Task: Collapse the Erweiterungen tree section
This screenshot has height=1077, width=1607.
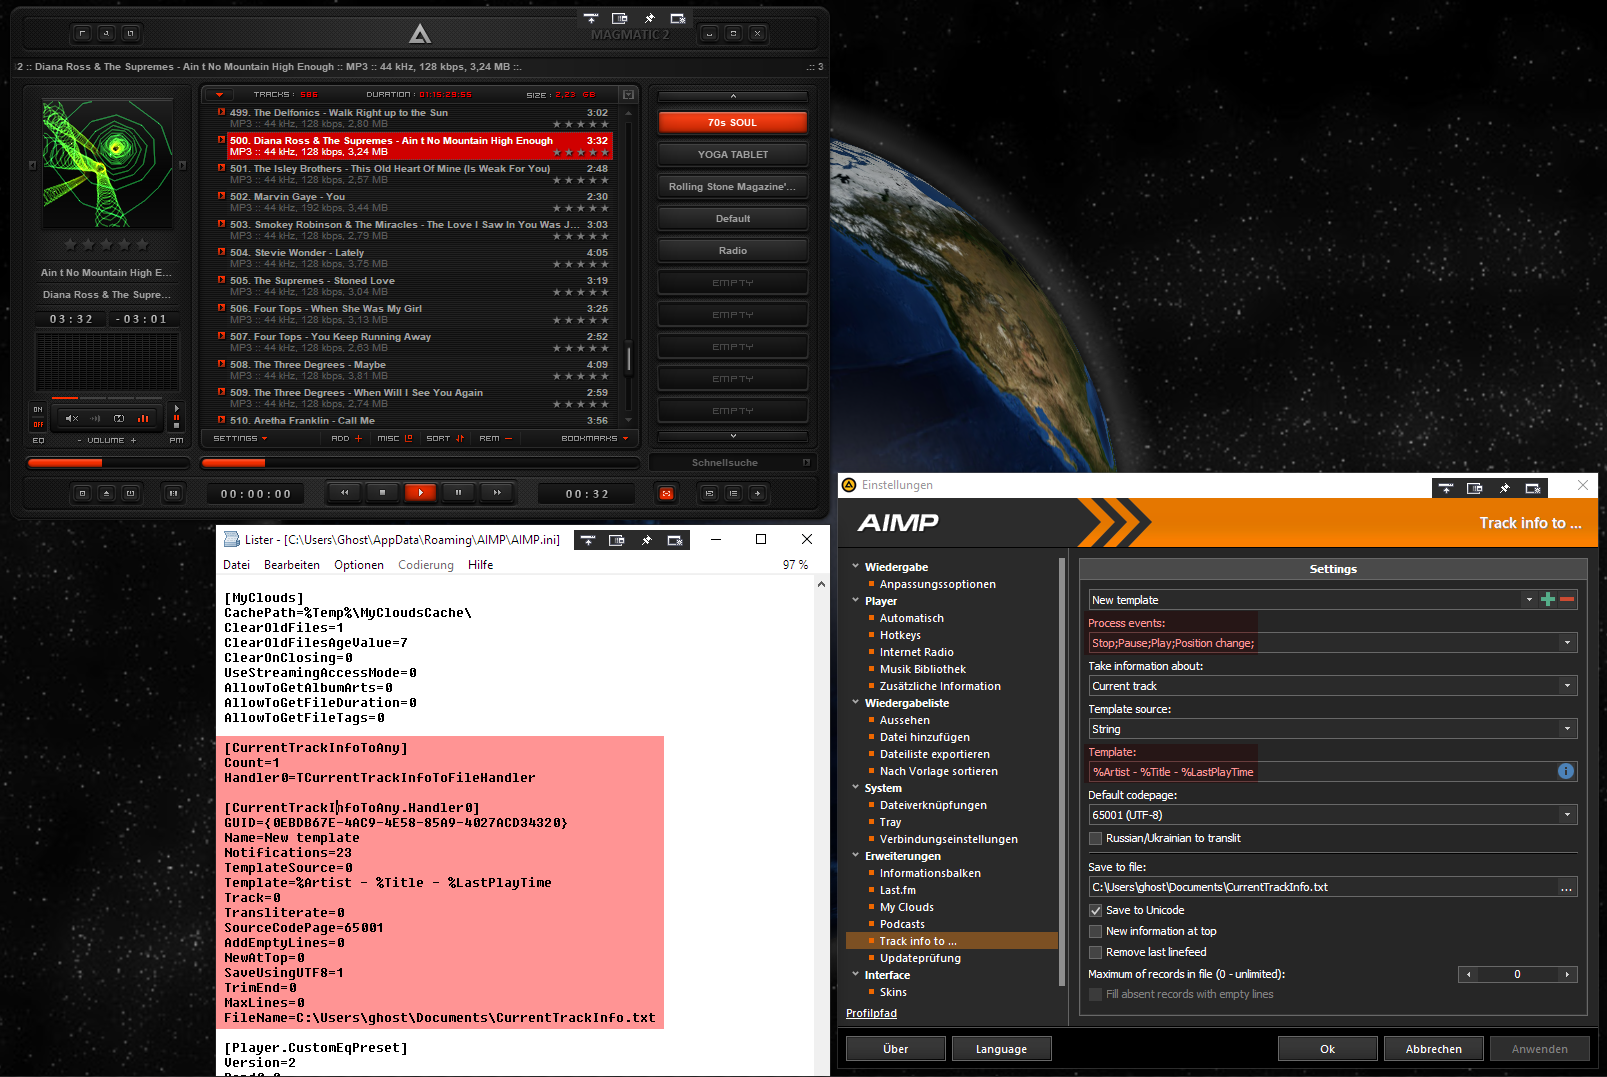Action: pos(856,856)
